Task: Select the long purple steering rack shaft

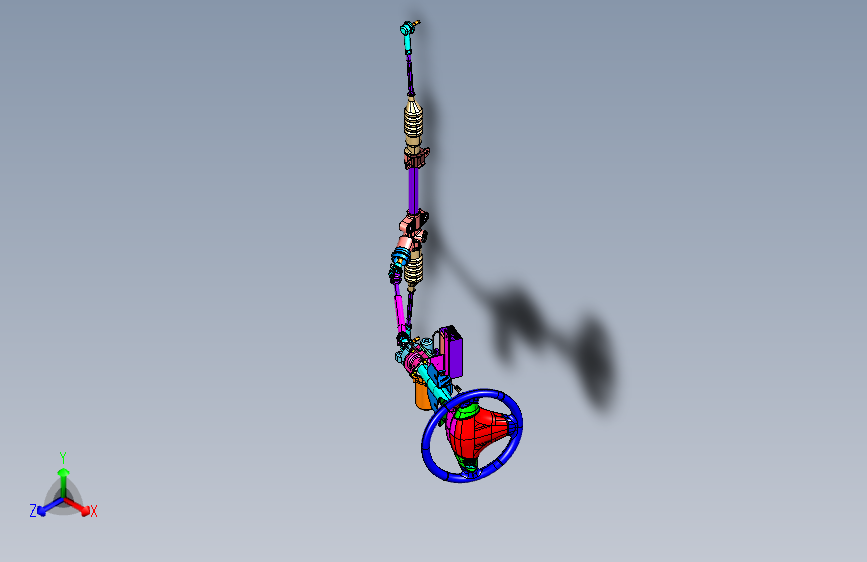Action: pyautogui.click(x=413, y=189)
